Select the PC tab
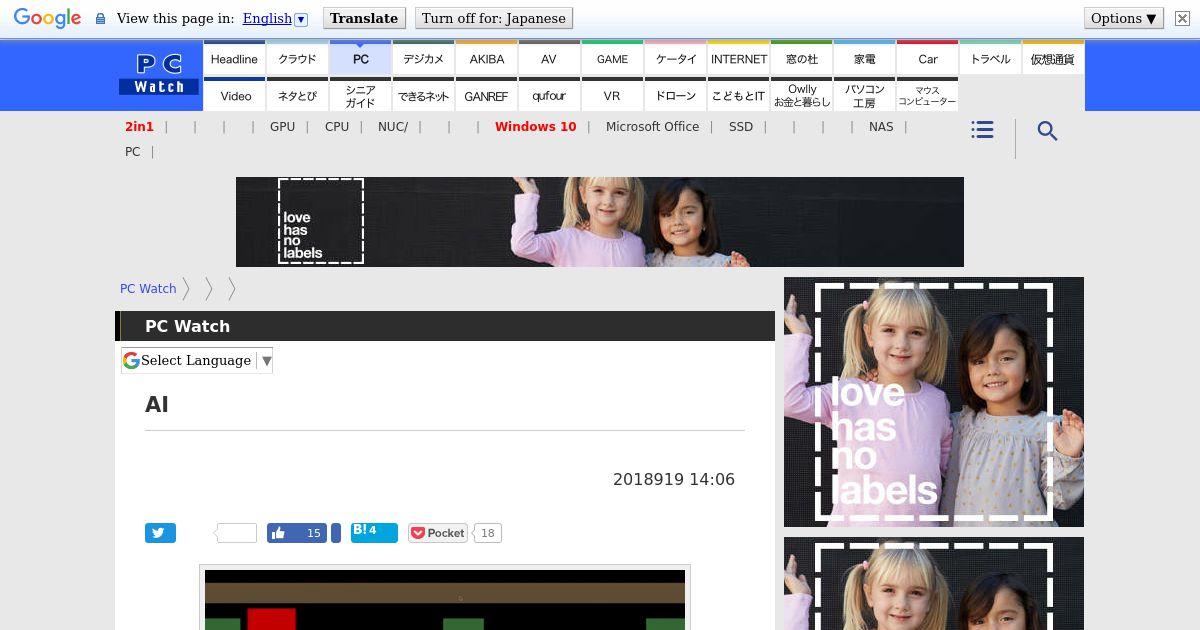This screenshot has width=1200, height=630. [x=360, y=59]
